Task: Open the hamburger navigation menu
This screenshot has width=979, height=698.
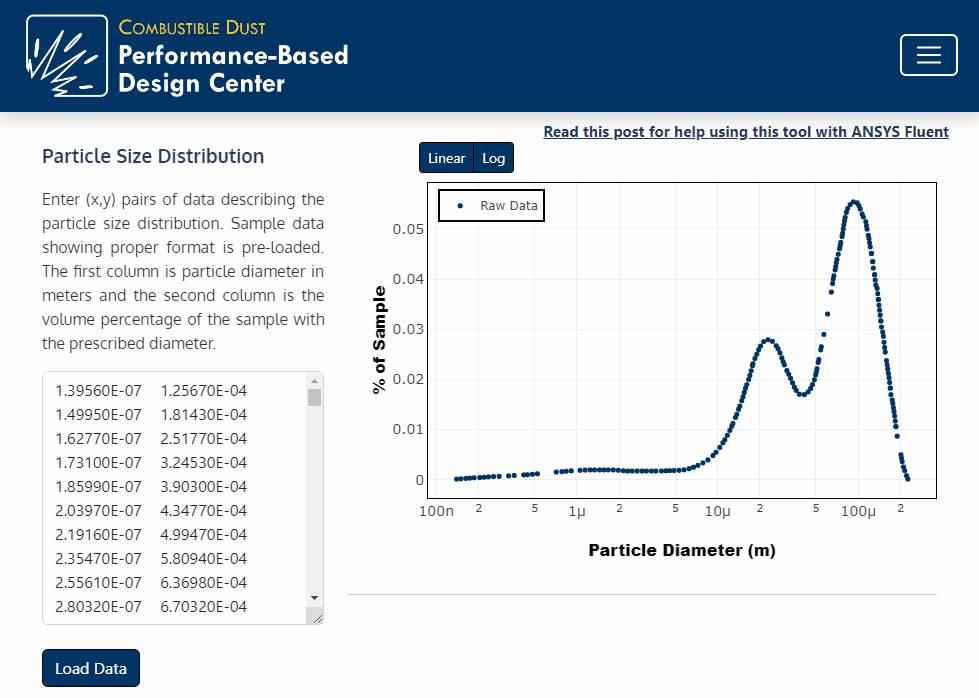Action: tap(928, 55)
